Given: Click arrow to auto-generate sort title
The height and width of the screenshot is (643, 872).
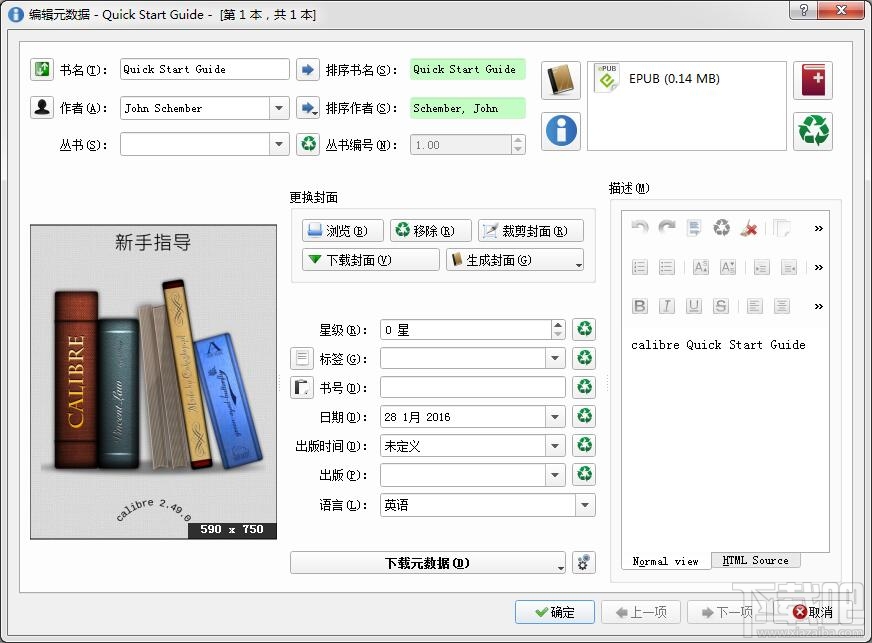Looking at the screenshot, I should 308,70.
